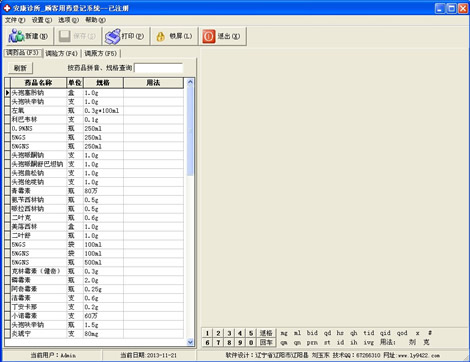Click the scroll down arrow of drug list
The width and height of the screenshot is (470, 362).
click(x=190, y=342)
